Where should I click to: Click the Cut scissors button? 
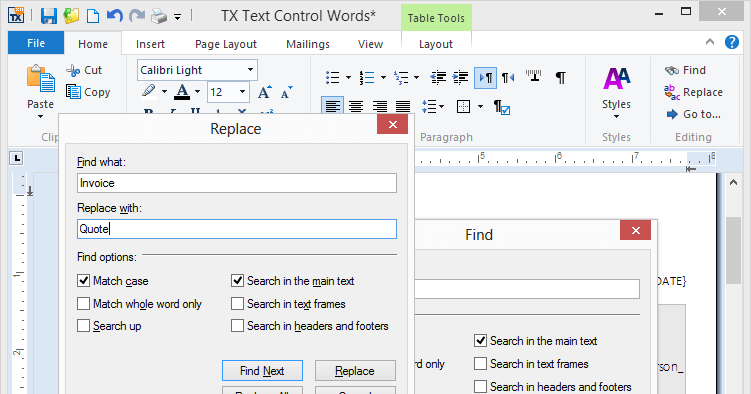[84, 70]
